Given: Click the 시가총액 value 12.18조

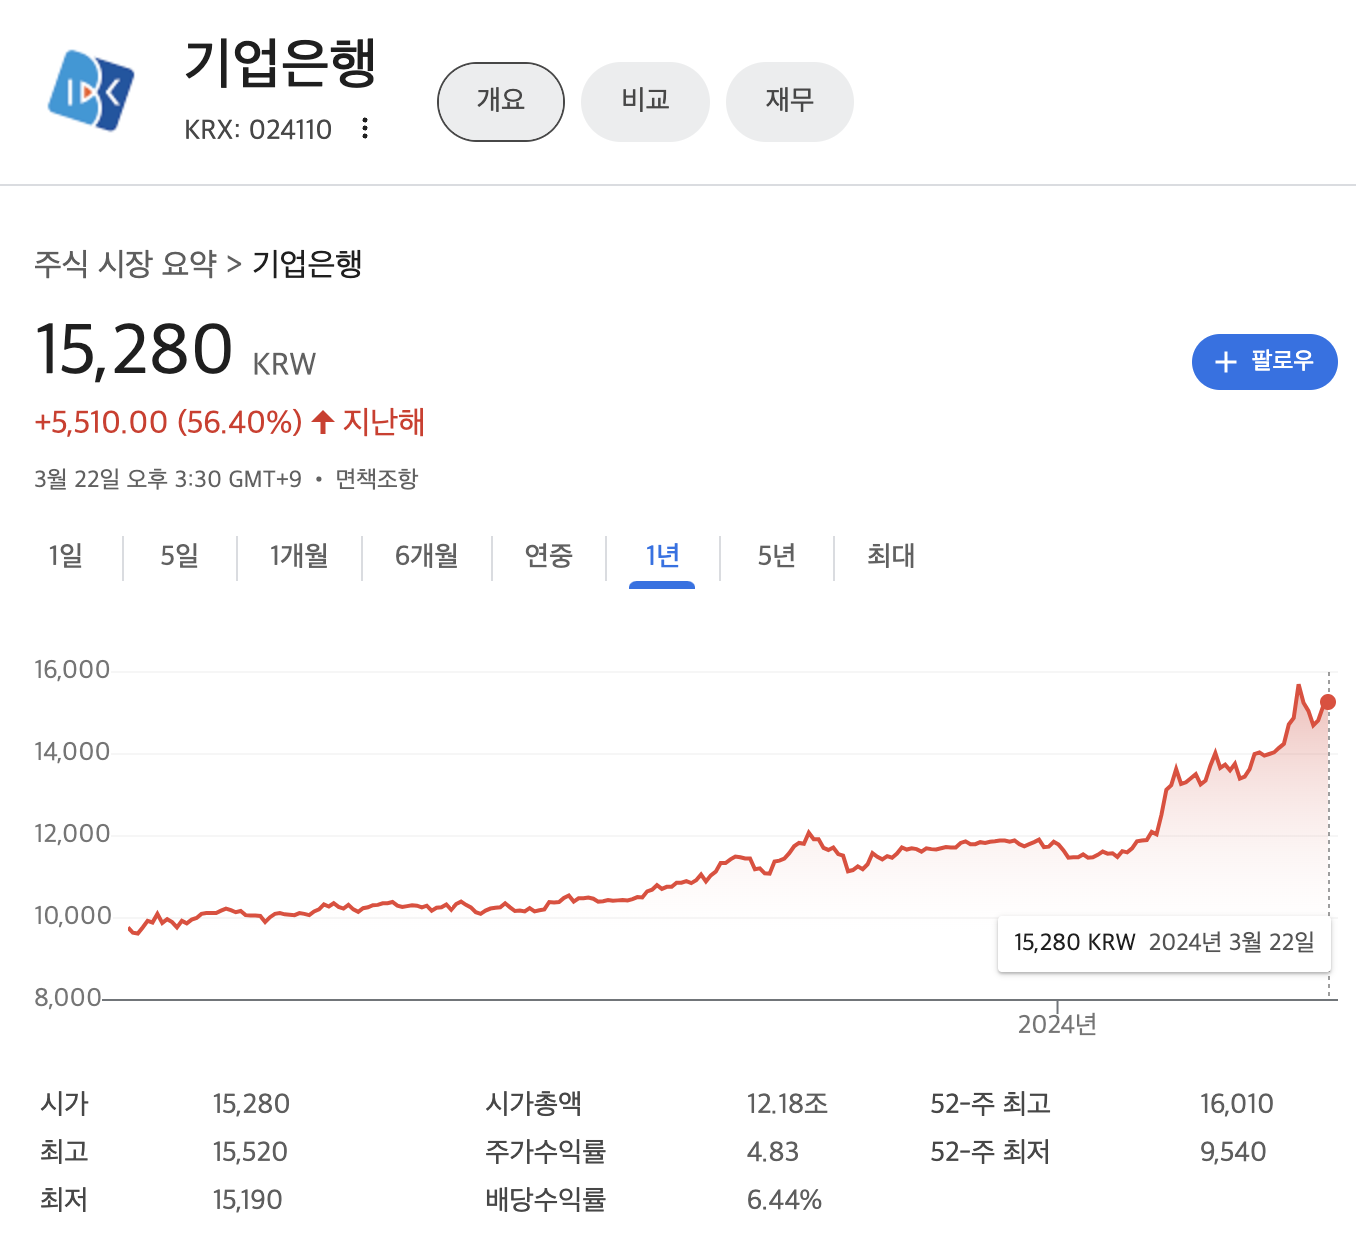Looking at the screenshot, I should (787, 1104).
